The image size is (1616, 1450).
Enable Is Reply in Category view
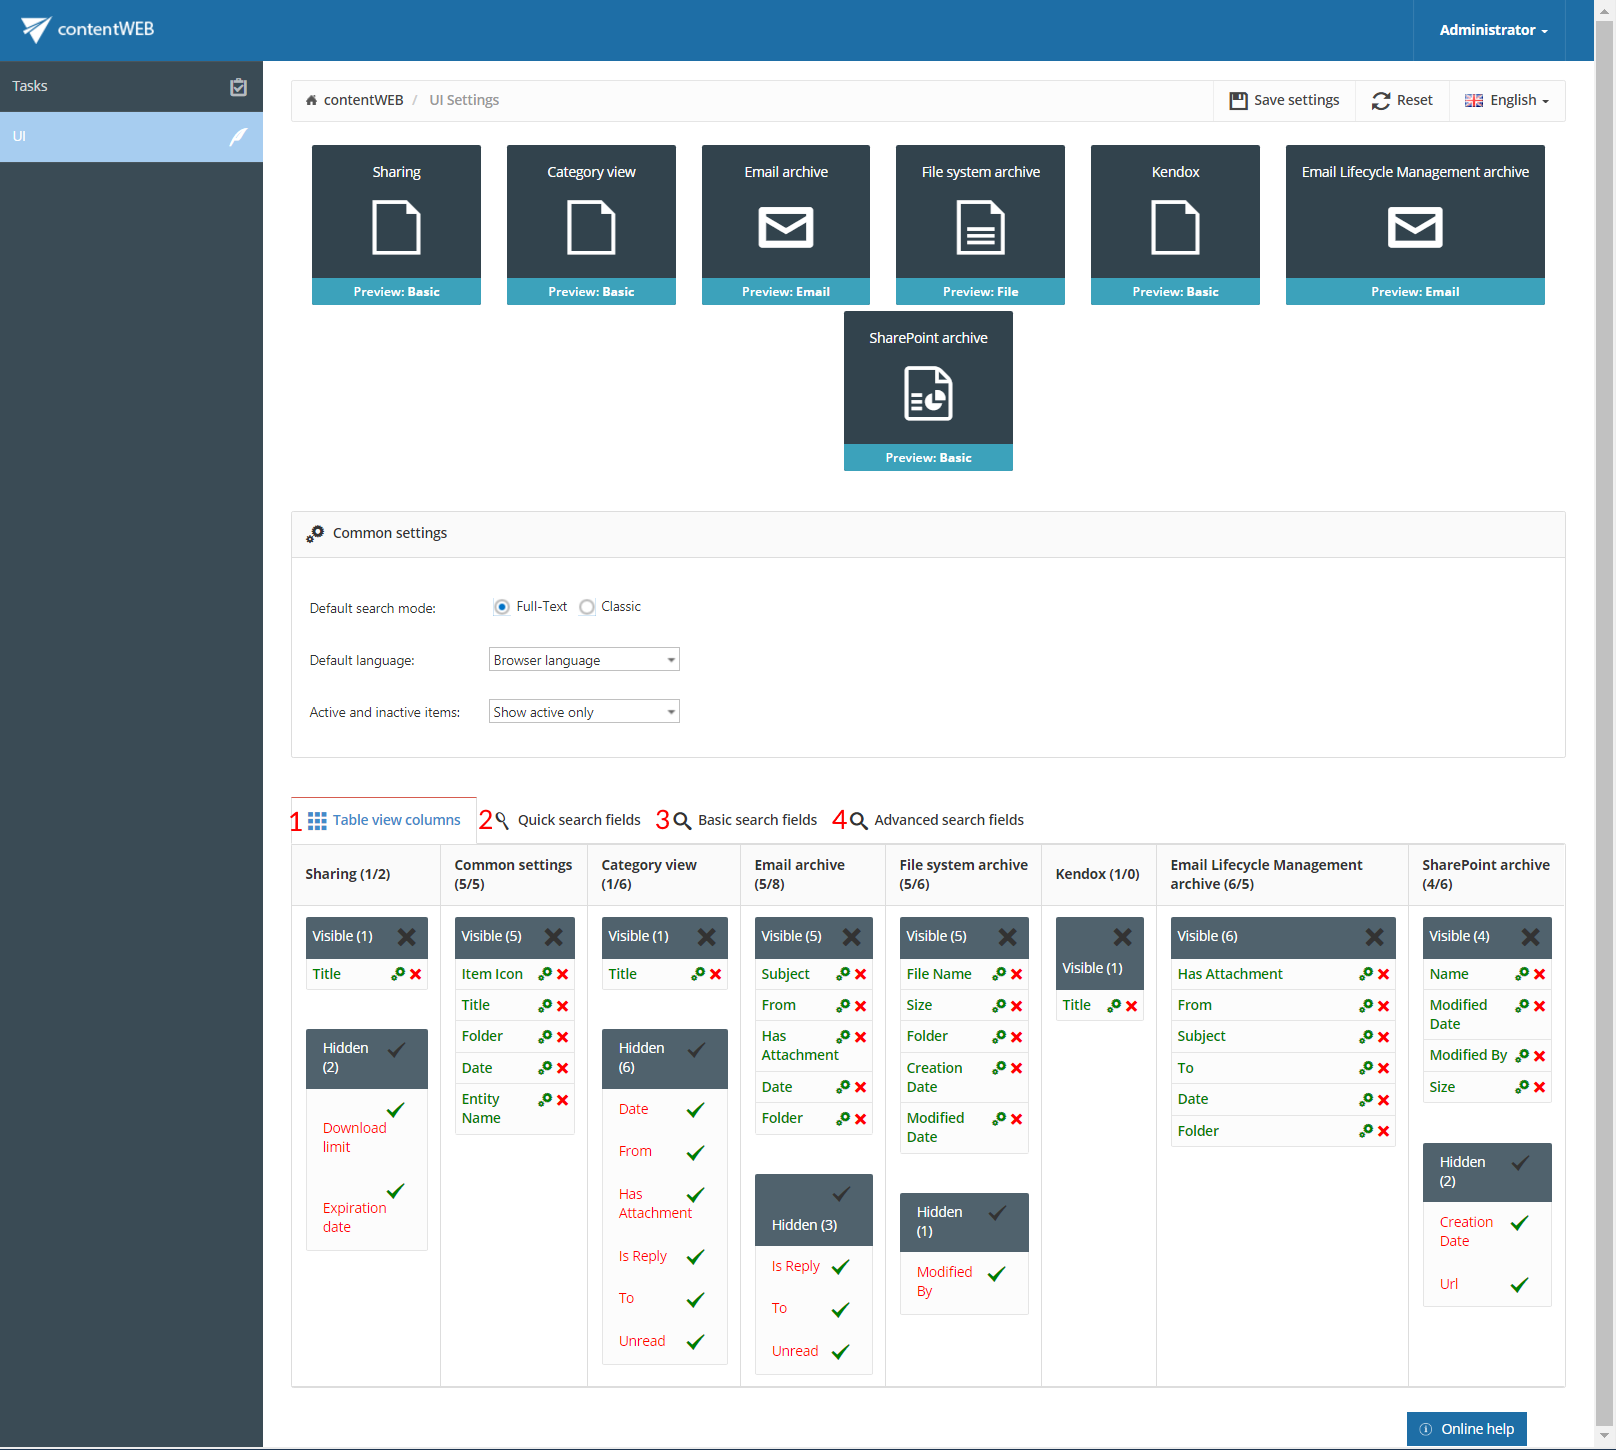(x=696, y=1257)
